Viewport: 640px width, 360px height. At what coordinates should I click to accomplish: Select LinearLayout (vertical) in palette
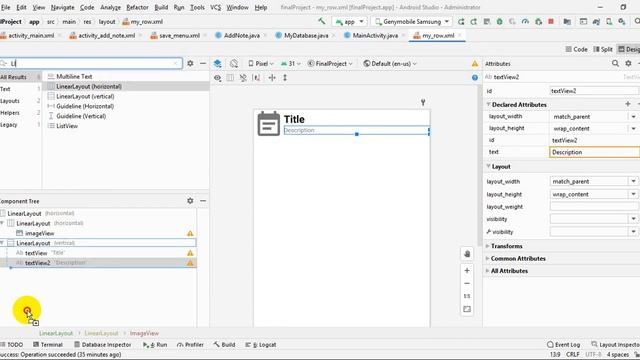pyautogui.click(x=85, y=96)
